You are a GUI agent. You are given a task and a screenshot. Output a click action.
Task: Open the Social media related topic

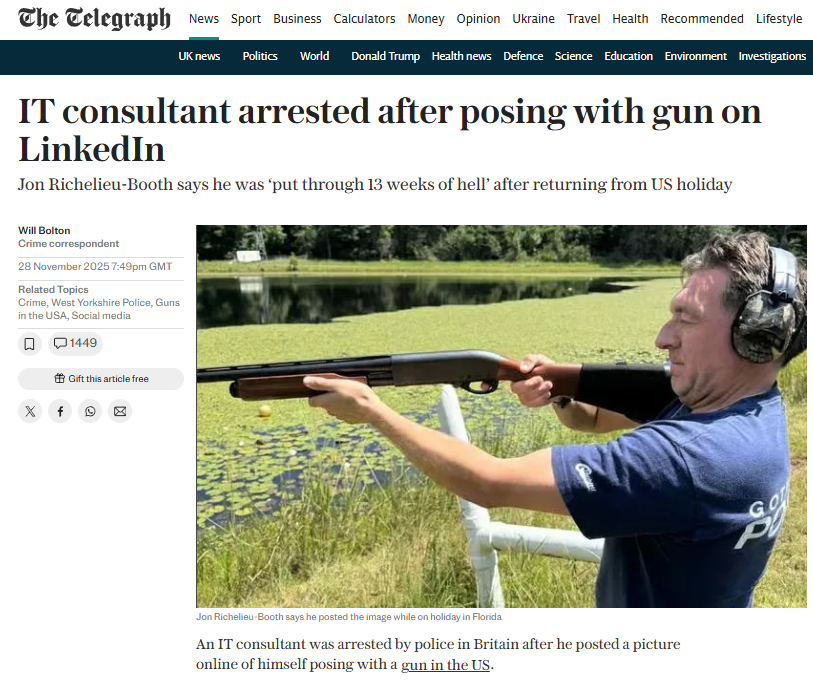click(101, 315)
